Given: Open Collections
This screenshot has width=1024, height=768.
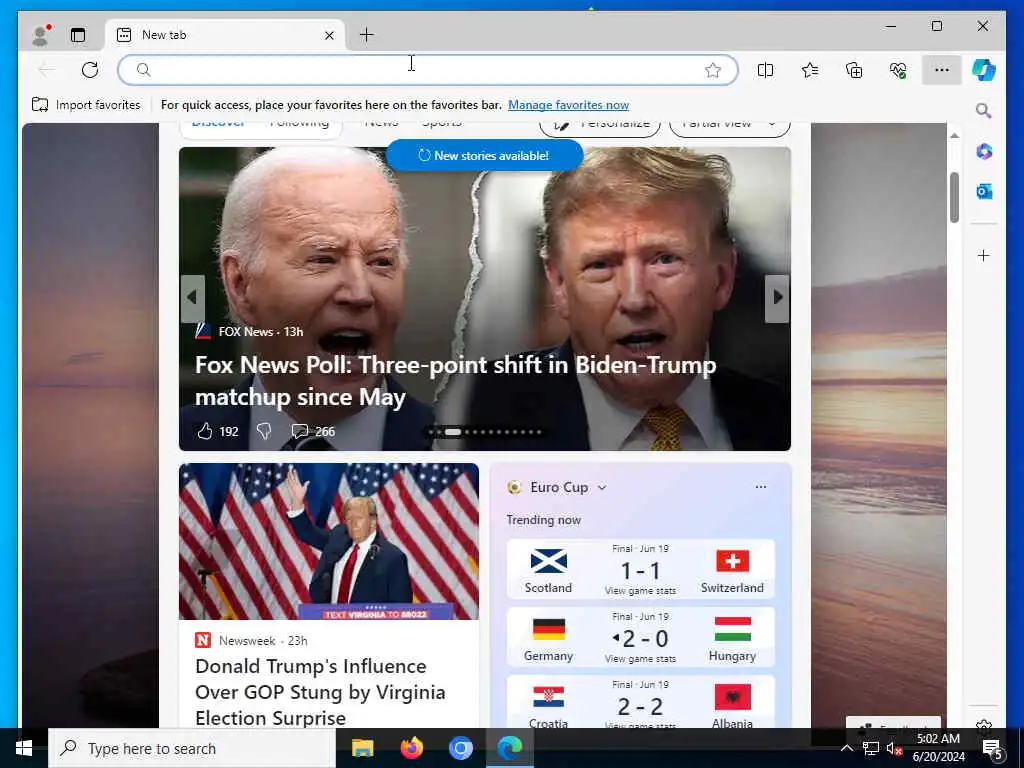Looking at the screenshot, I should click(854, 70).
